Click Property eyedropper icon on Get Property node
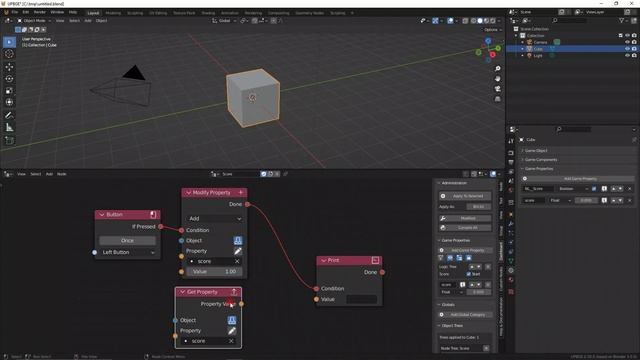 point(231,331)
